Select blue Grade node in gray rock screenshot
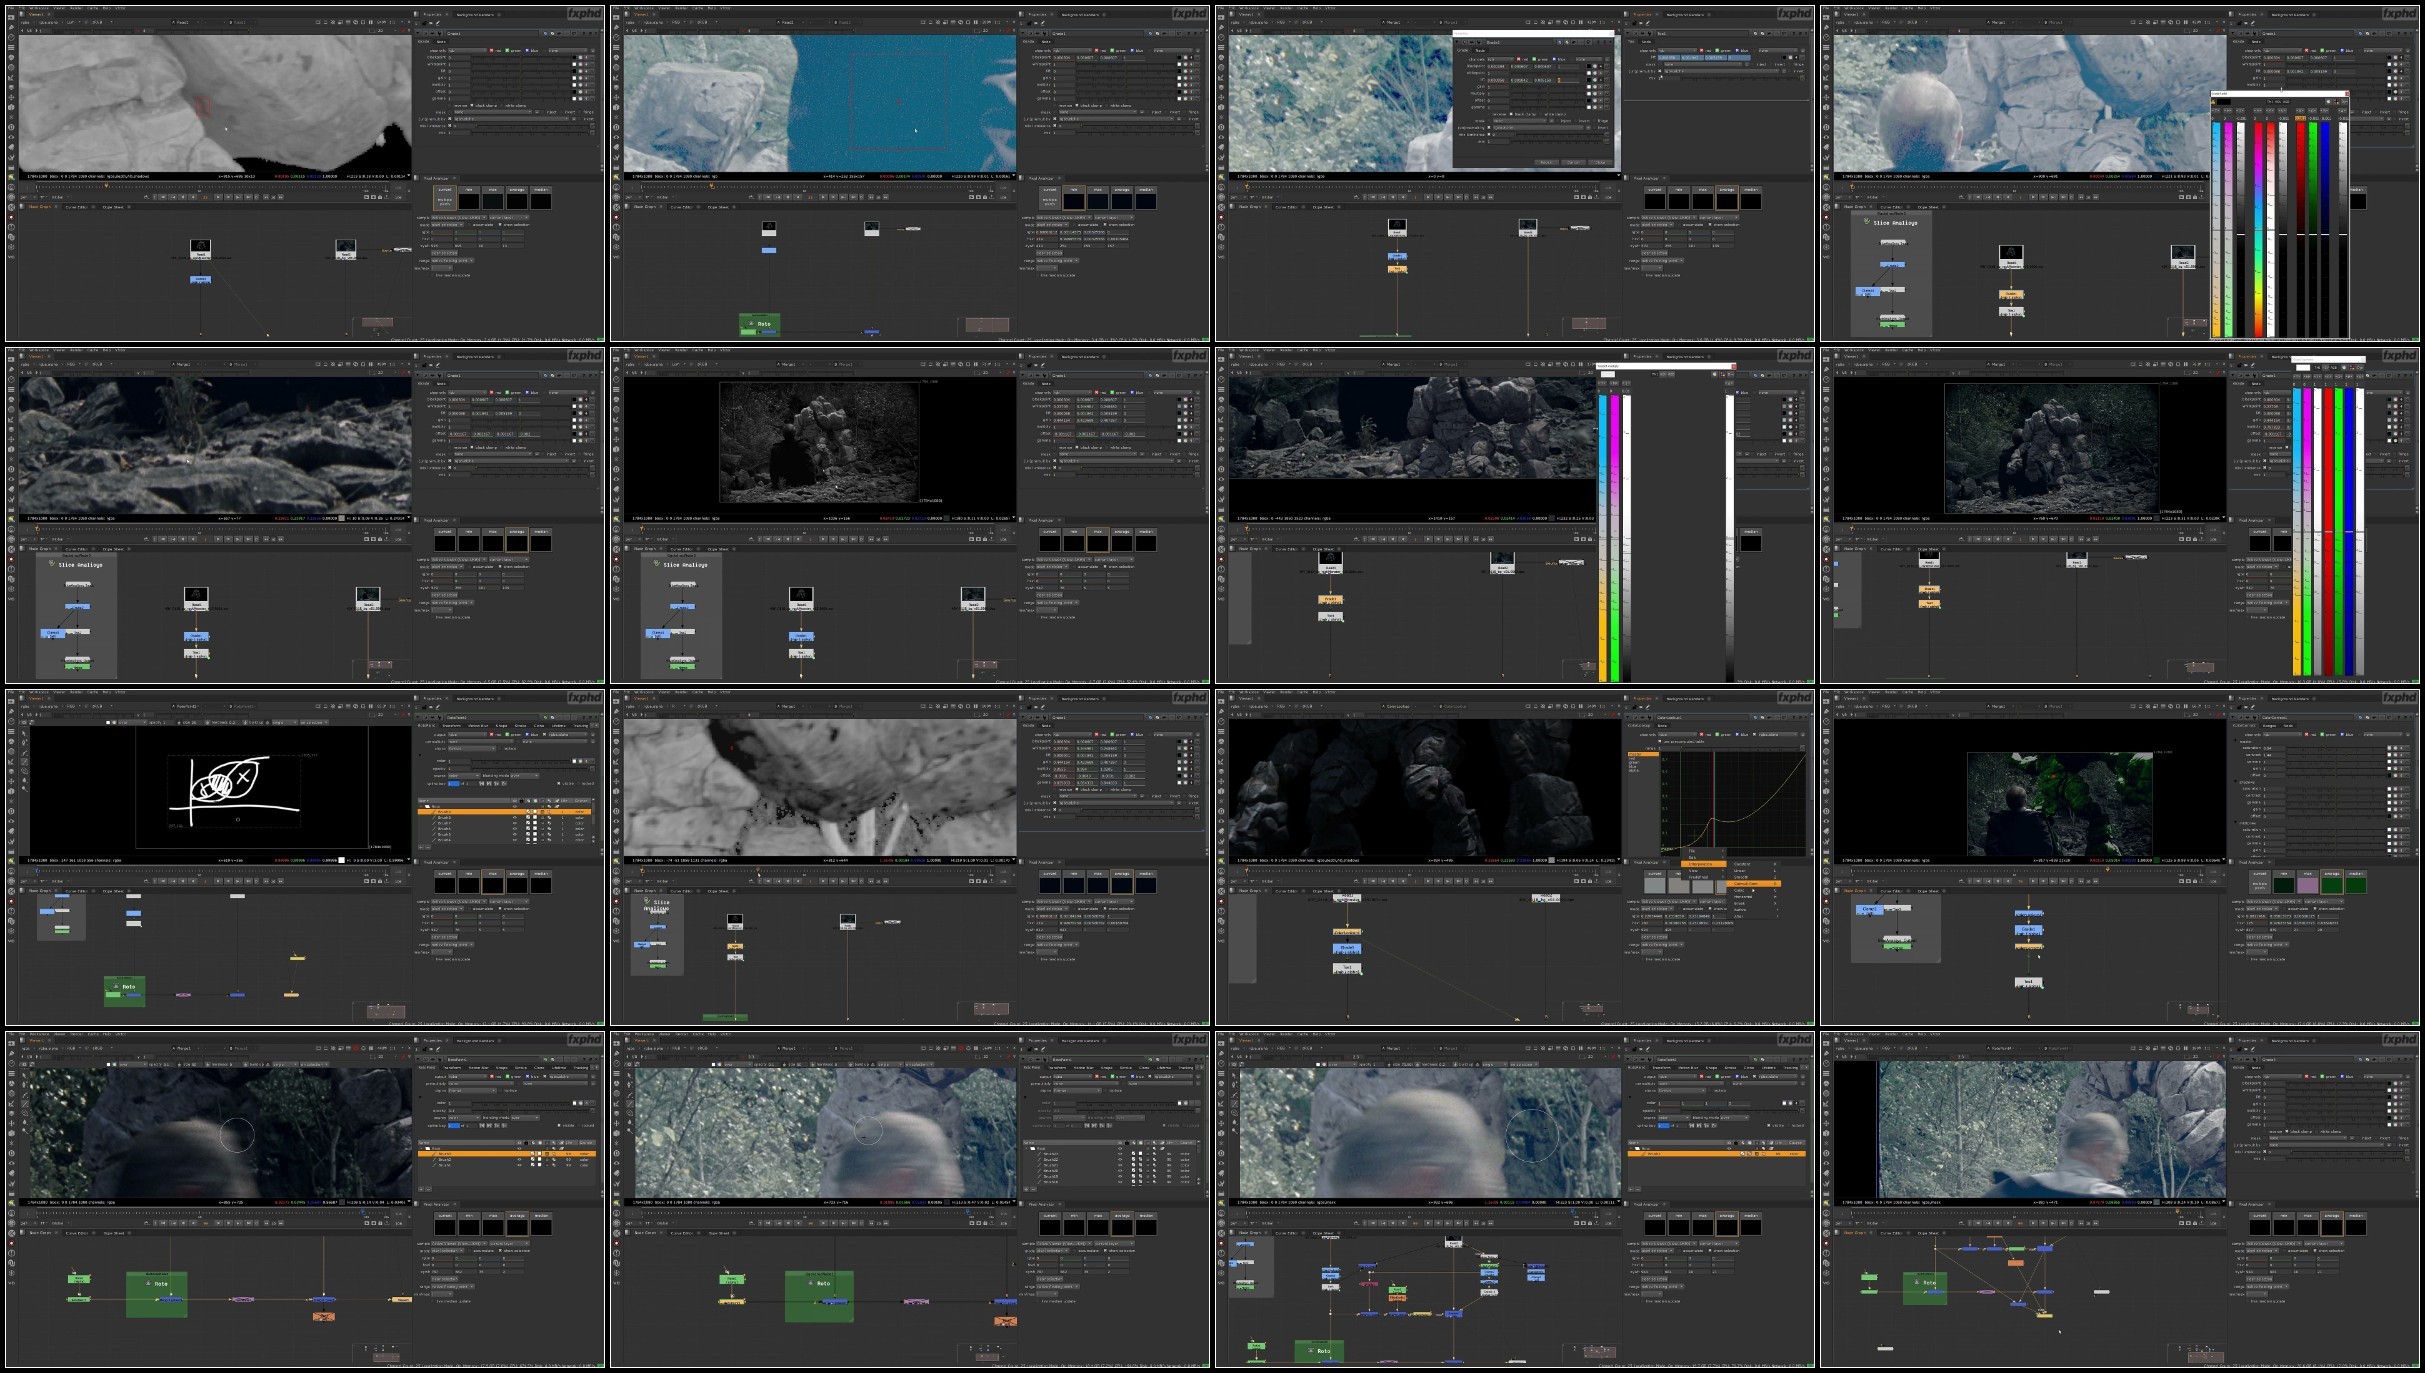Screen dimensions: 2425x1373 [x=200, y=279]
